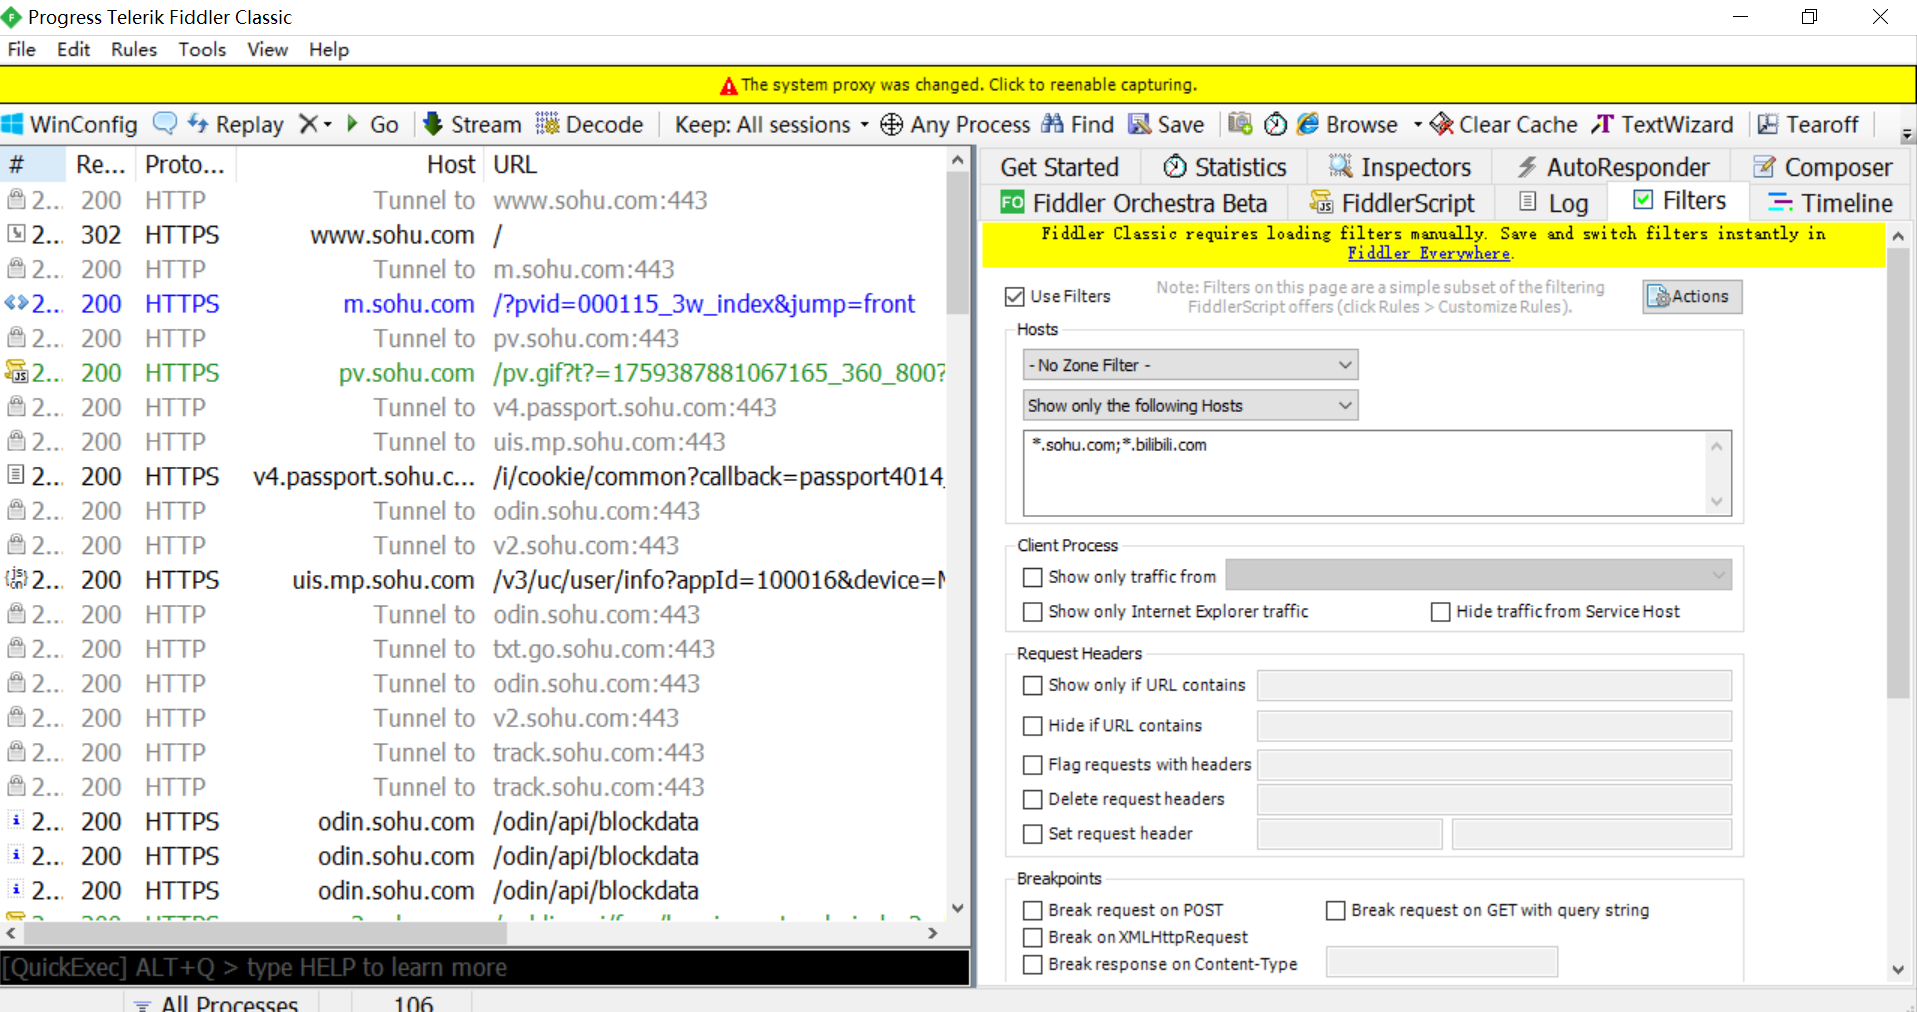1917x1012 pixels.
Task: Click the timer clock icon
Action: (x=1275, y=124)
